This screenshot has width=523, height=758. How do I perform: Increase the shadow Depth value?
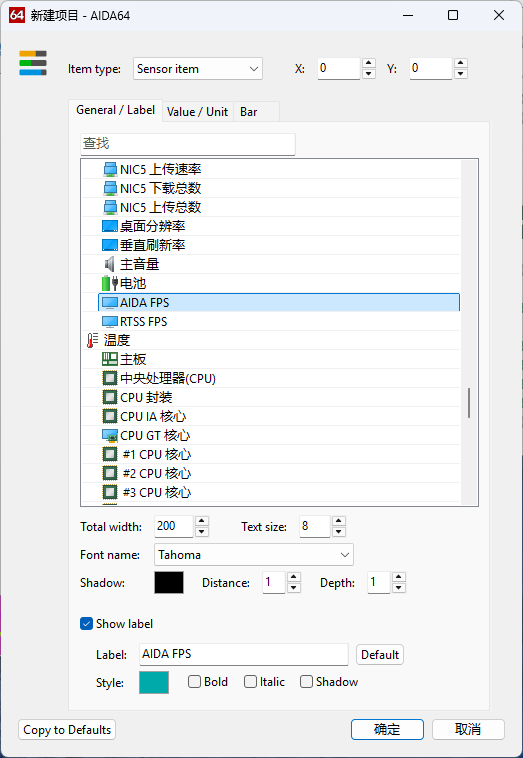(x=399, y=577)
